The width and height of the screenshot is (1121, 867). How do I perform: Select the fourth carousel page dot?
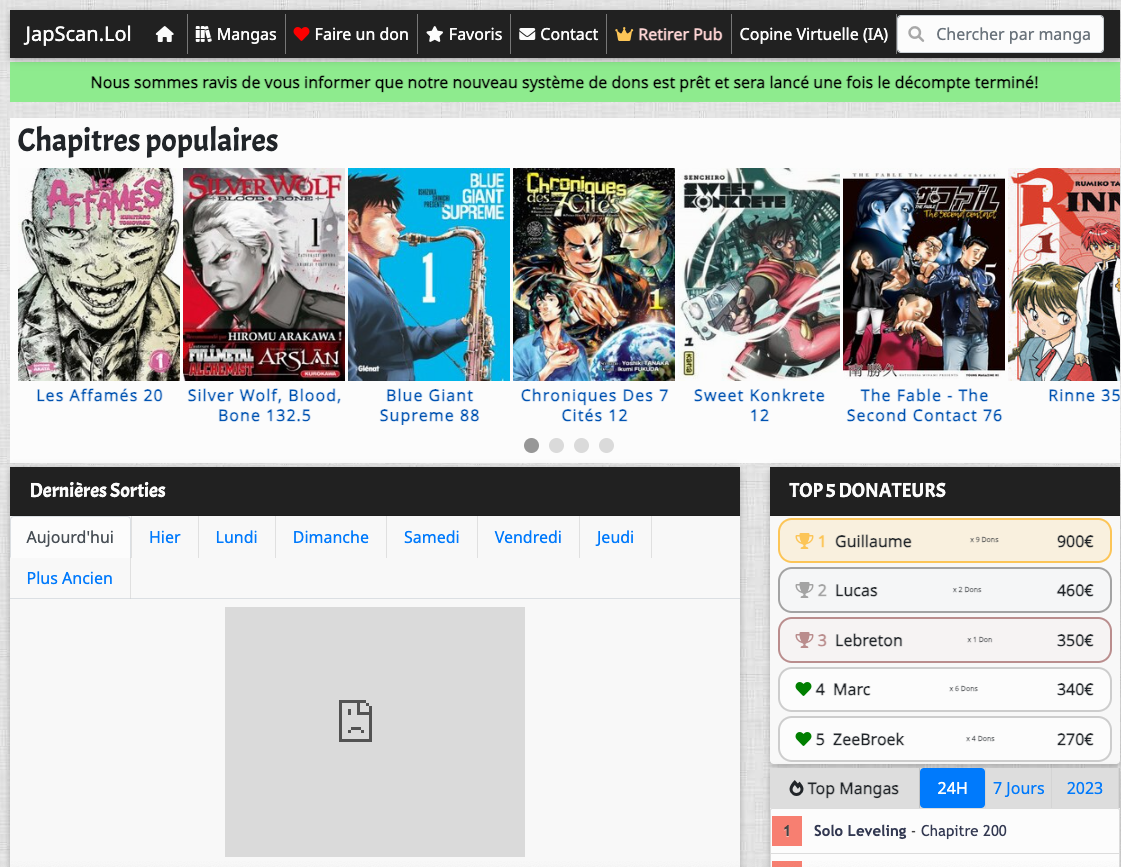pyautogui.click(x=606, y=445)
